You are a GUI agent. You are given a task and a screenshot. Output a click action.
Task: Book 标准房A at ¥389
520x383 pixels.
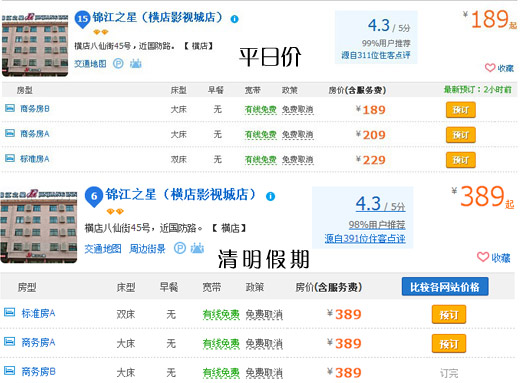click(449, 314)
